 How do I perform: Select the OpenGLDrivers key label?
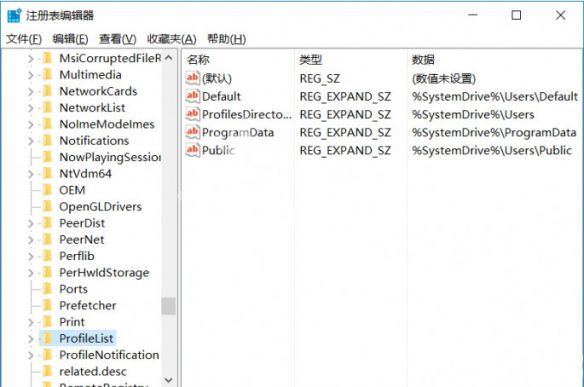101,207
